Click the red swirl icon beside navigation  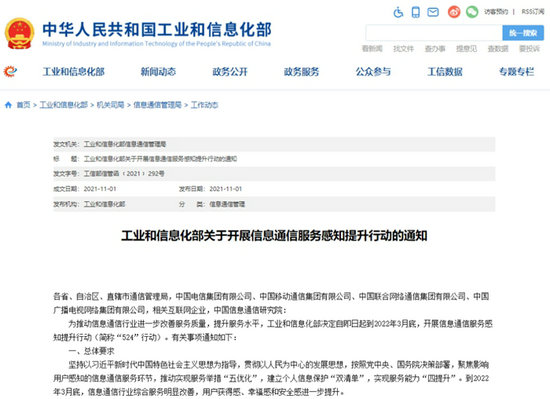point(10,72)
